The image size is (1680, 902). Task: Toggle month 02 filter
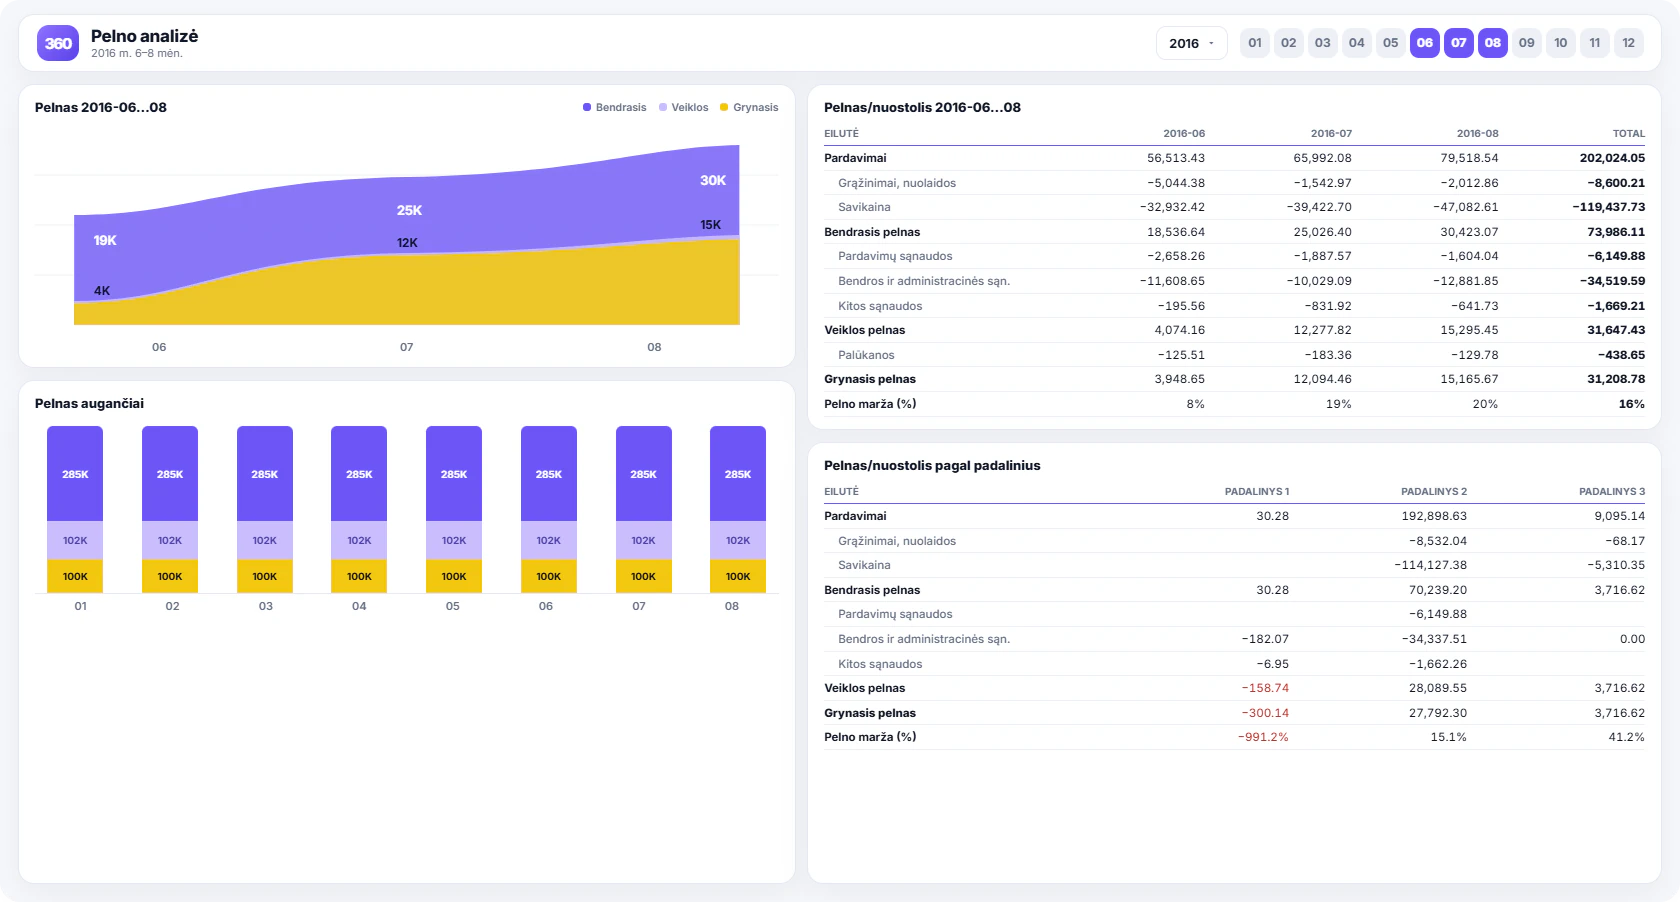(x=1289, y=43)
